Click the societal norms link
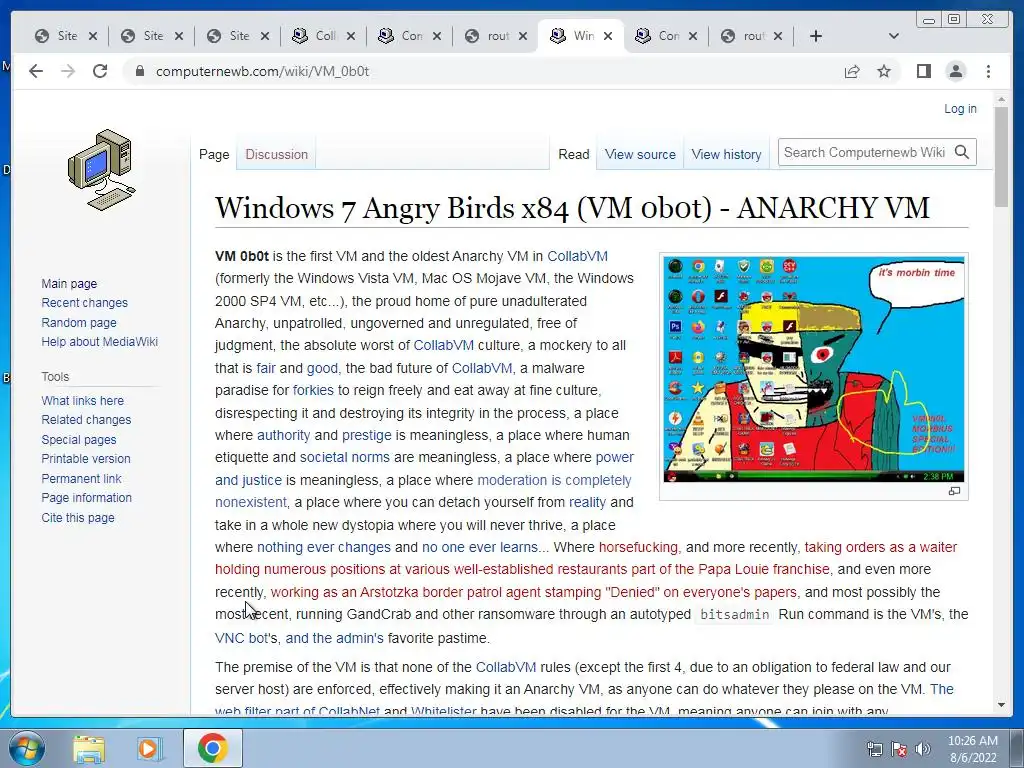The width and height of the screenshot is (1024, 768). pos(344,458)
